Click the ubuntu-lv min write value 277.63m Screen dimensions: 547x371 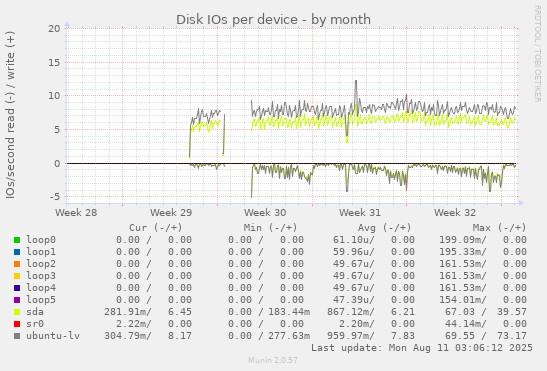pyautogui.click(x=289, y=335)
